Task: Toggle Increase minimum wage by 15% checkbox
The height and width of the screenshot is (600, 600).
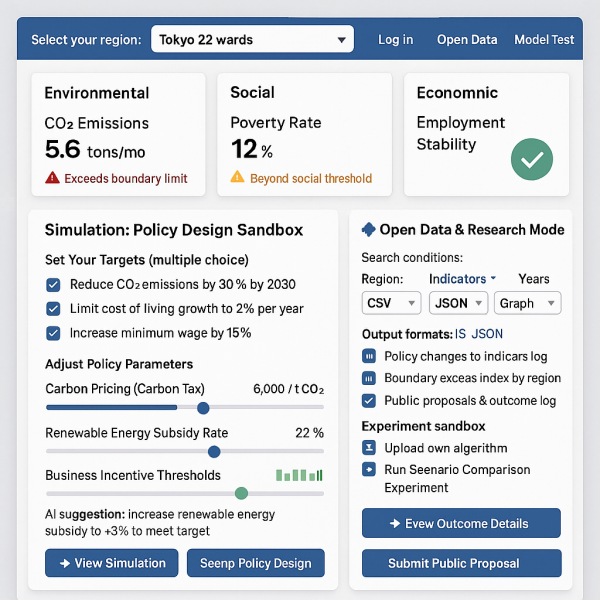Action: 53,333
